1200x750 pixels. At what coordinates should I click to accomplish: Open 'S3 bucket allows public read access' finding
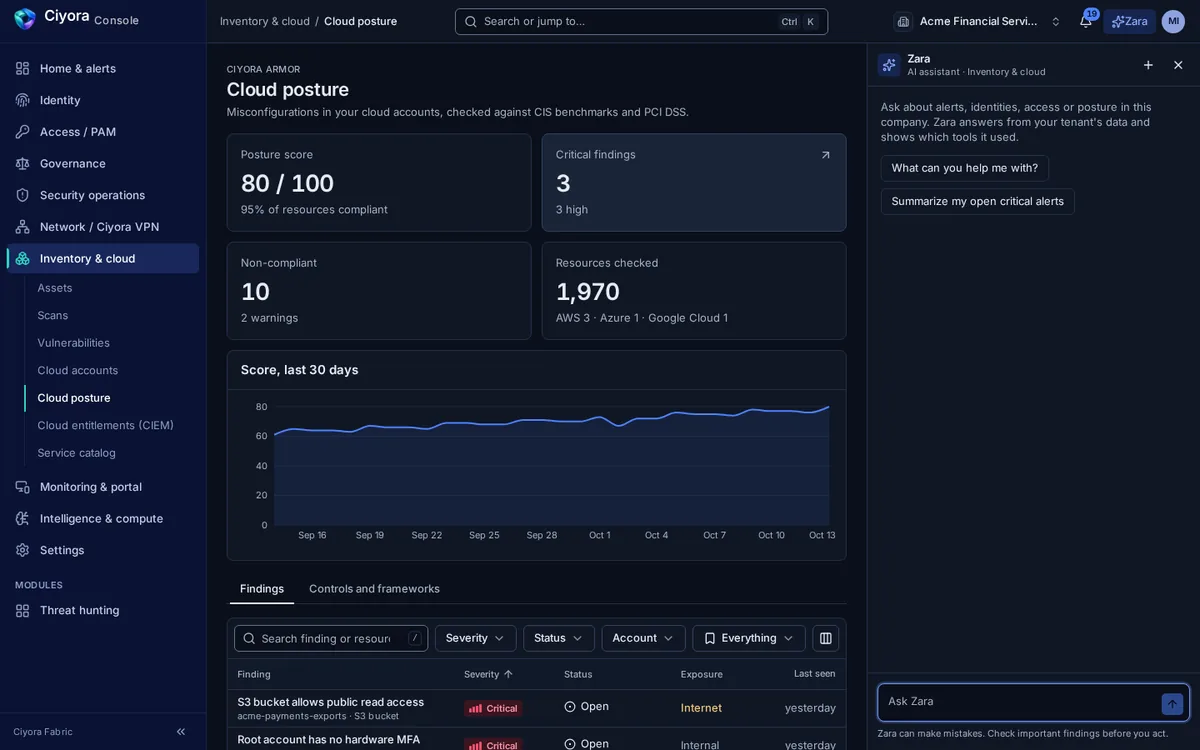[331, 702]
